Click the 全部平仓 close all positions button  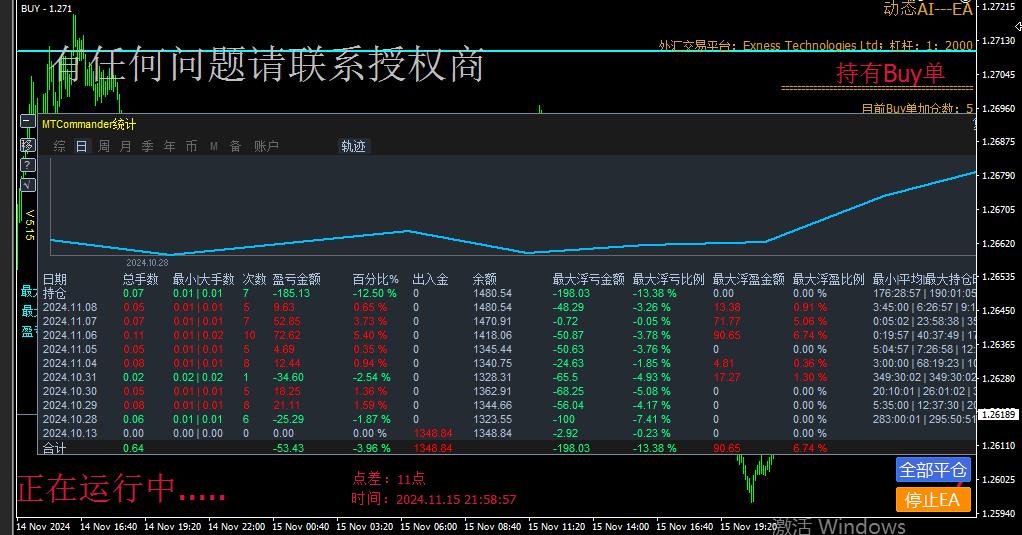click(933, 470)
